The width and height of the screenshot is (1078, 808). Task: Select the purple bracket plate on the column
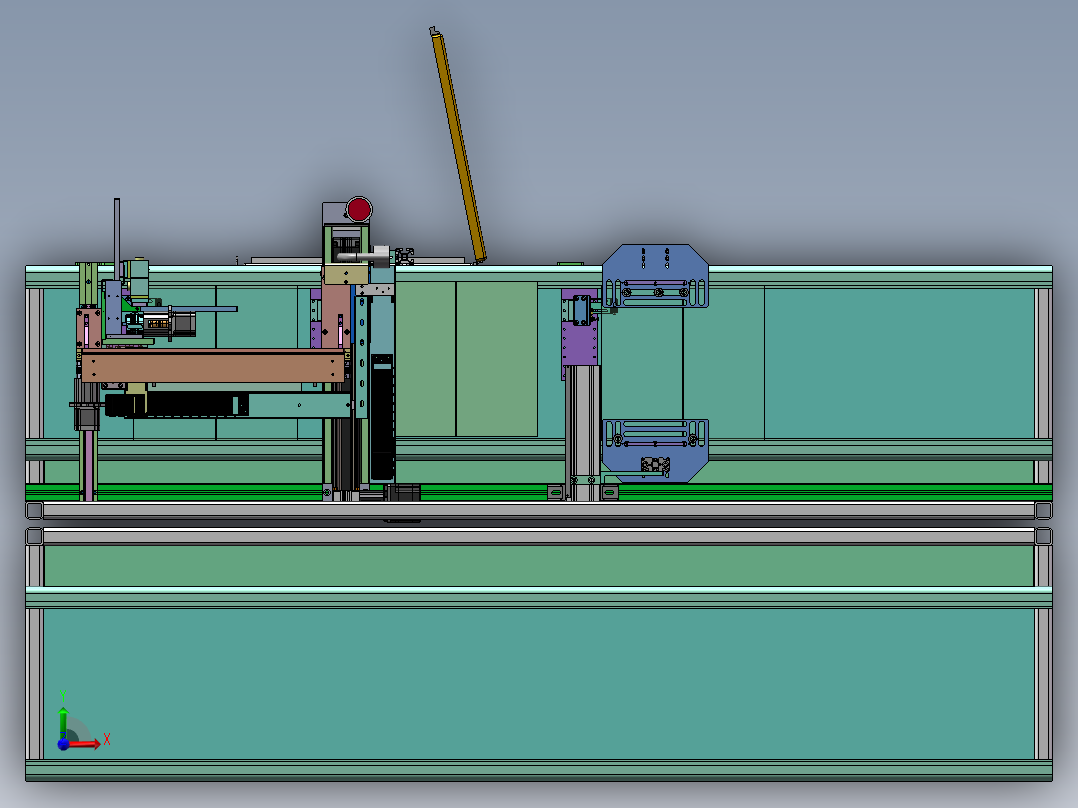580,344
